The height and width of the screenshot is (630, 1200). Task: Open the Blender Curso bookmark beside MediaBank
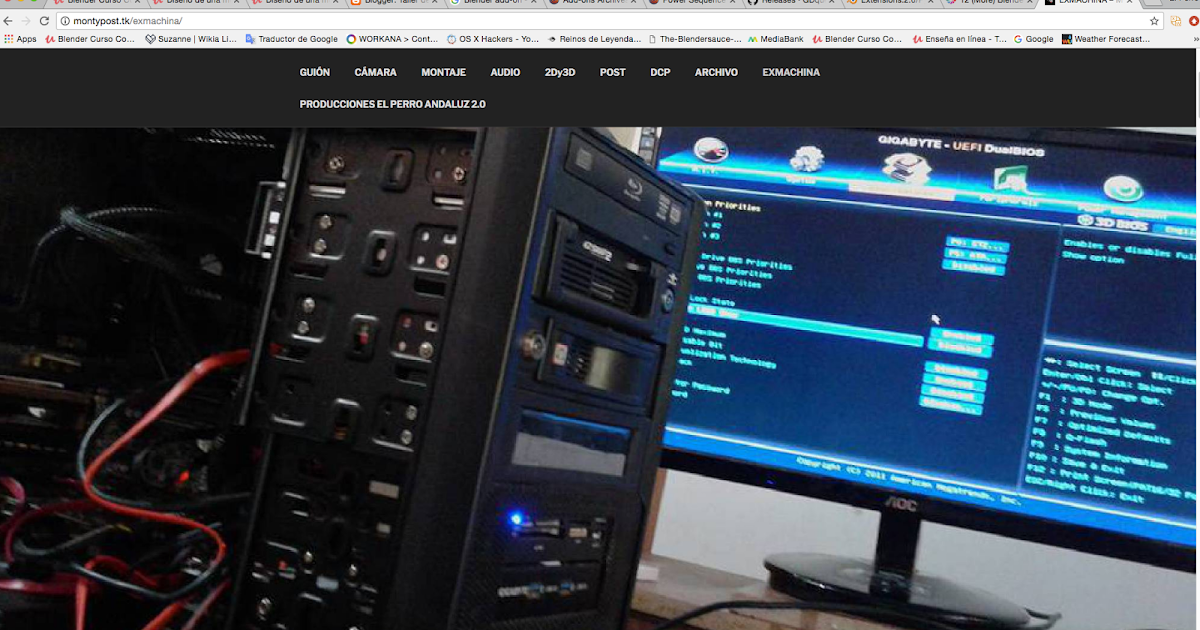tap(857, 39)
